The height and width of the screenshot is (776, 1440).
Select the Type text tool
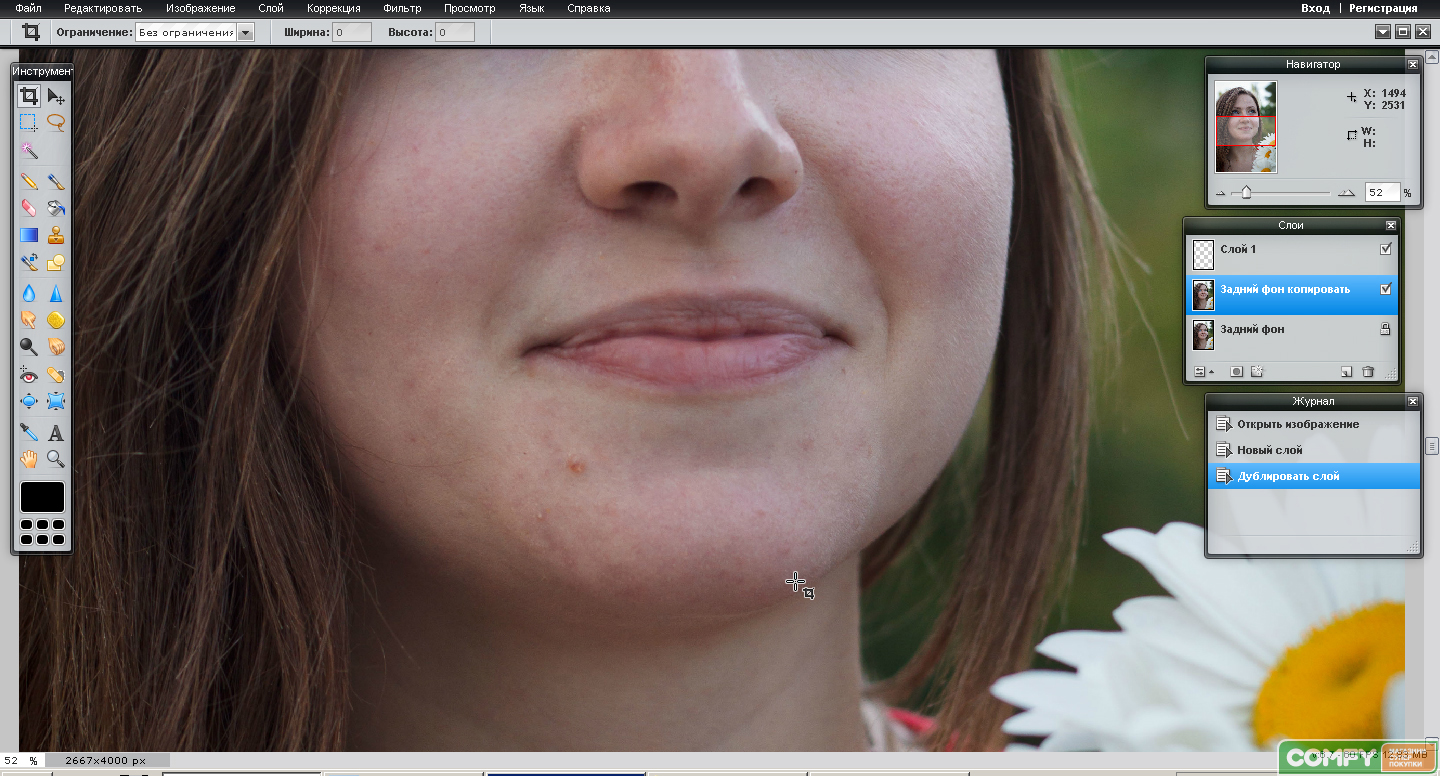coord(56,432)
